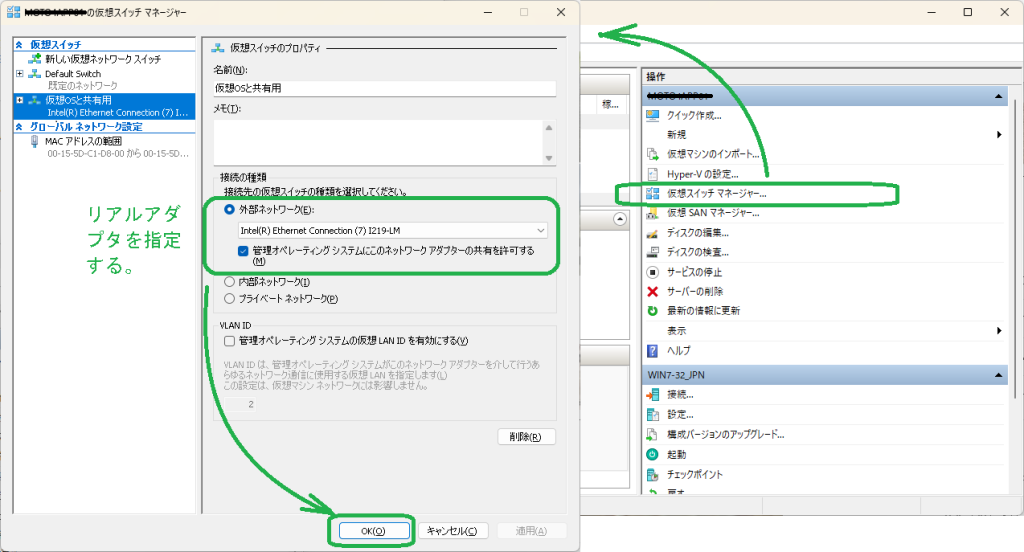Select the プライベート ネットワーク radio button
The image size is (1024, 552).
click(230, 298)
